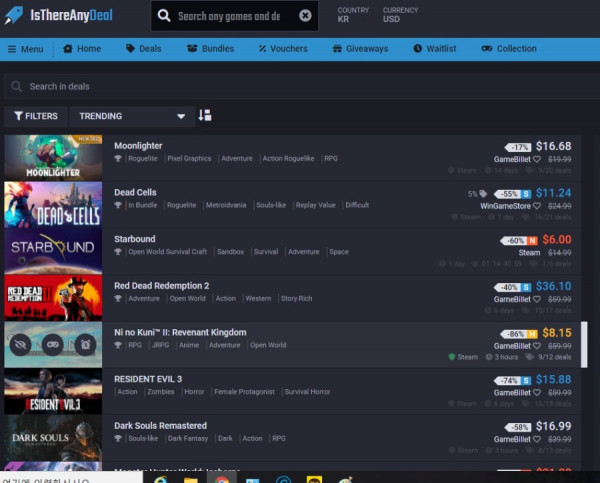This screenshot has height=483, width=600.
Task: Open the Bundles section
Action: pyautogui.click(x=210, y=49)
